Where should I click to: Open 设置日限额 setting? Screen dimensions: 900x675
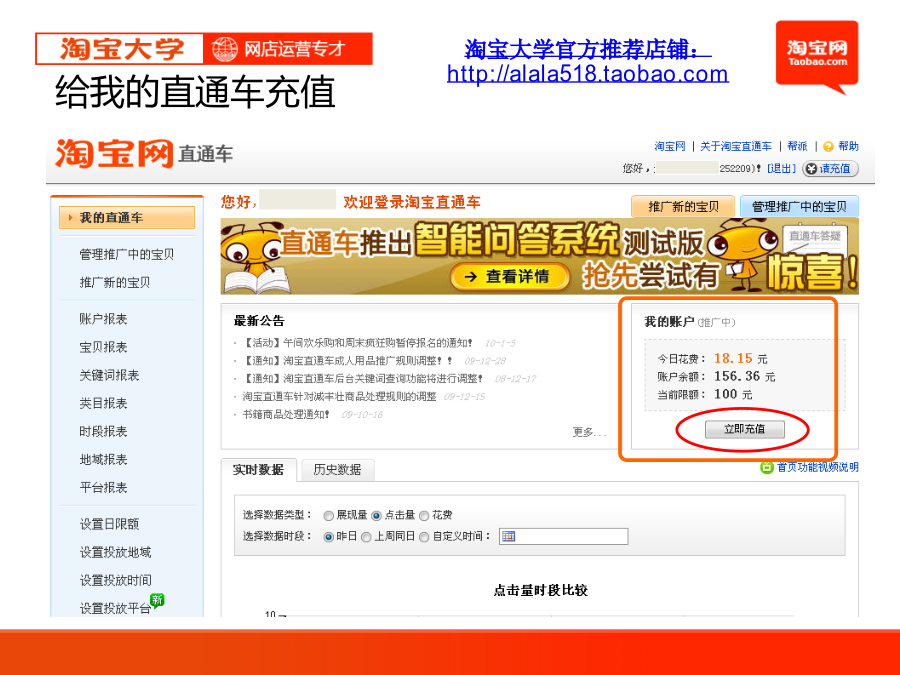tap(109, 524)
